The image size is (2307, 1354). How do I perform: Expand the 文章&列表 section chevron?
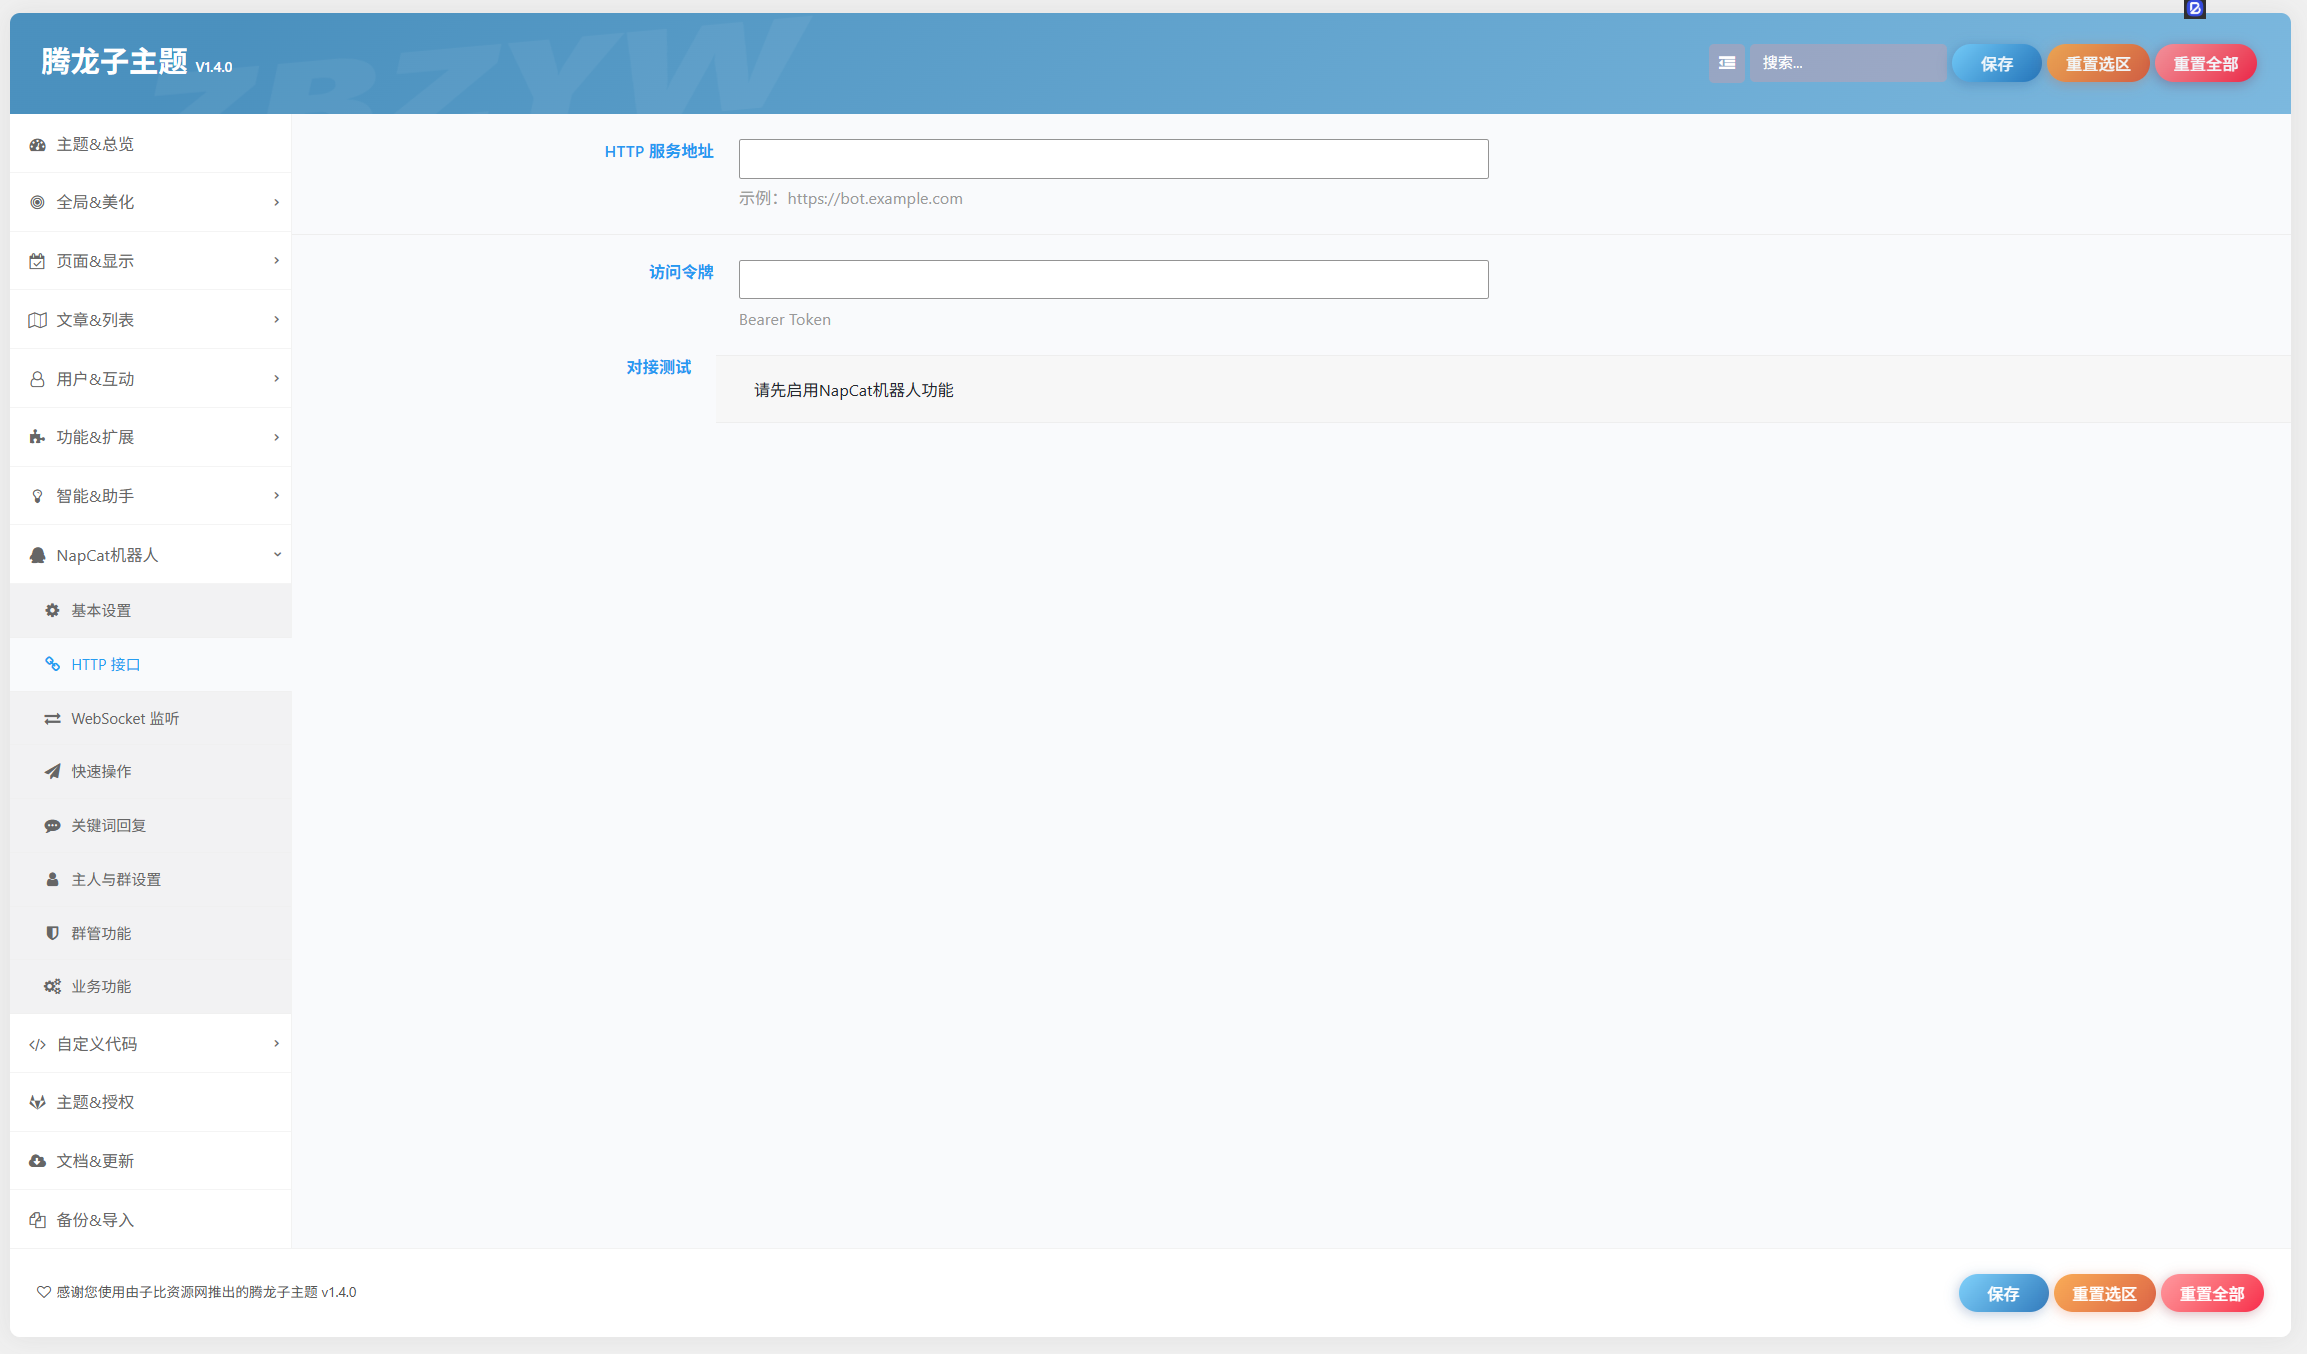coord(277,320)
